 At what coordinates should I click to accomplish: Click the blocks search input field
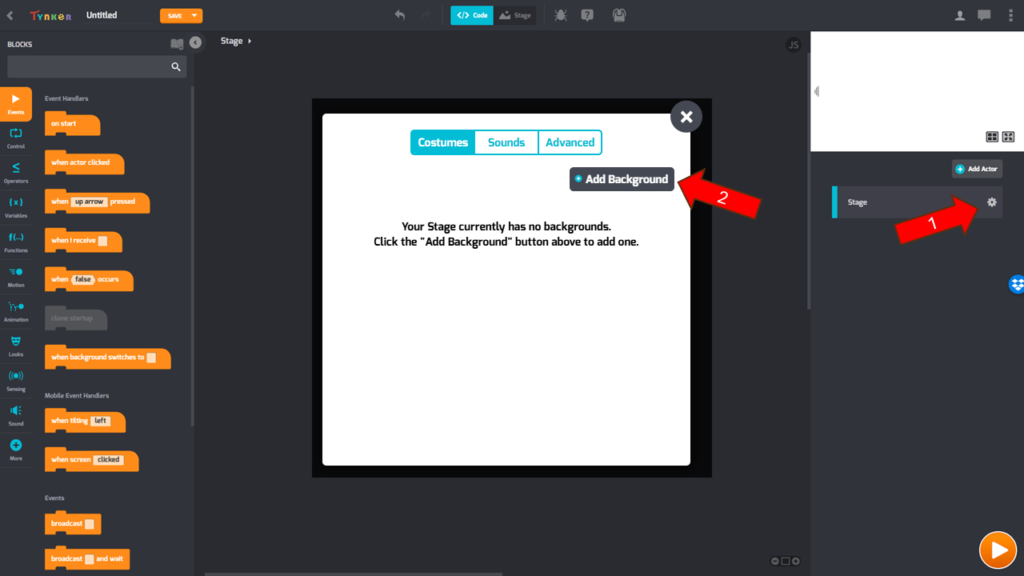[88, 67]
